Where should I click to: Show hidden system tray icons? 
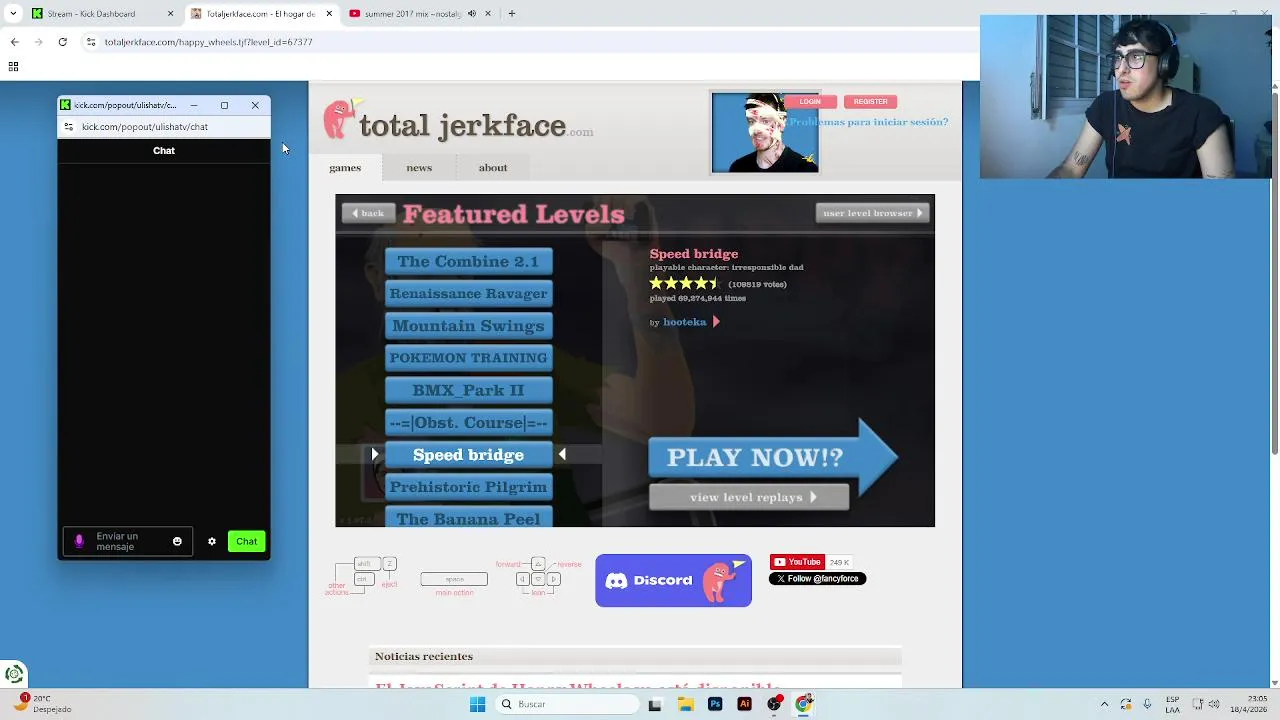(x=1104, y=704)
